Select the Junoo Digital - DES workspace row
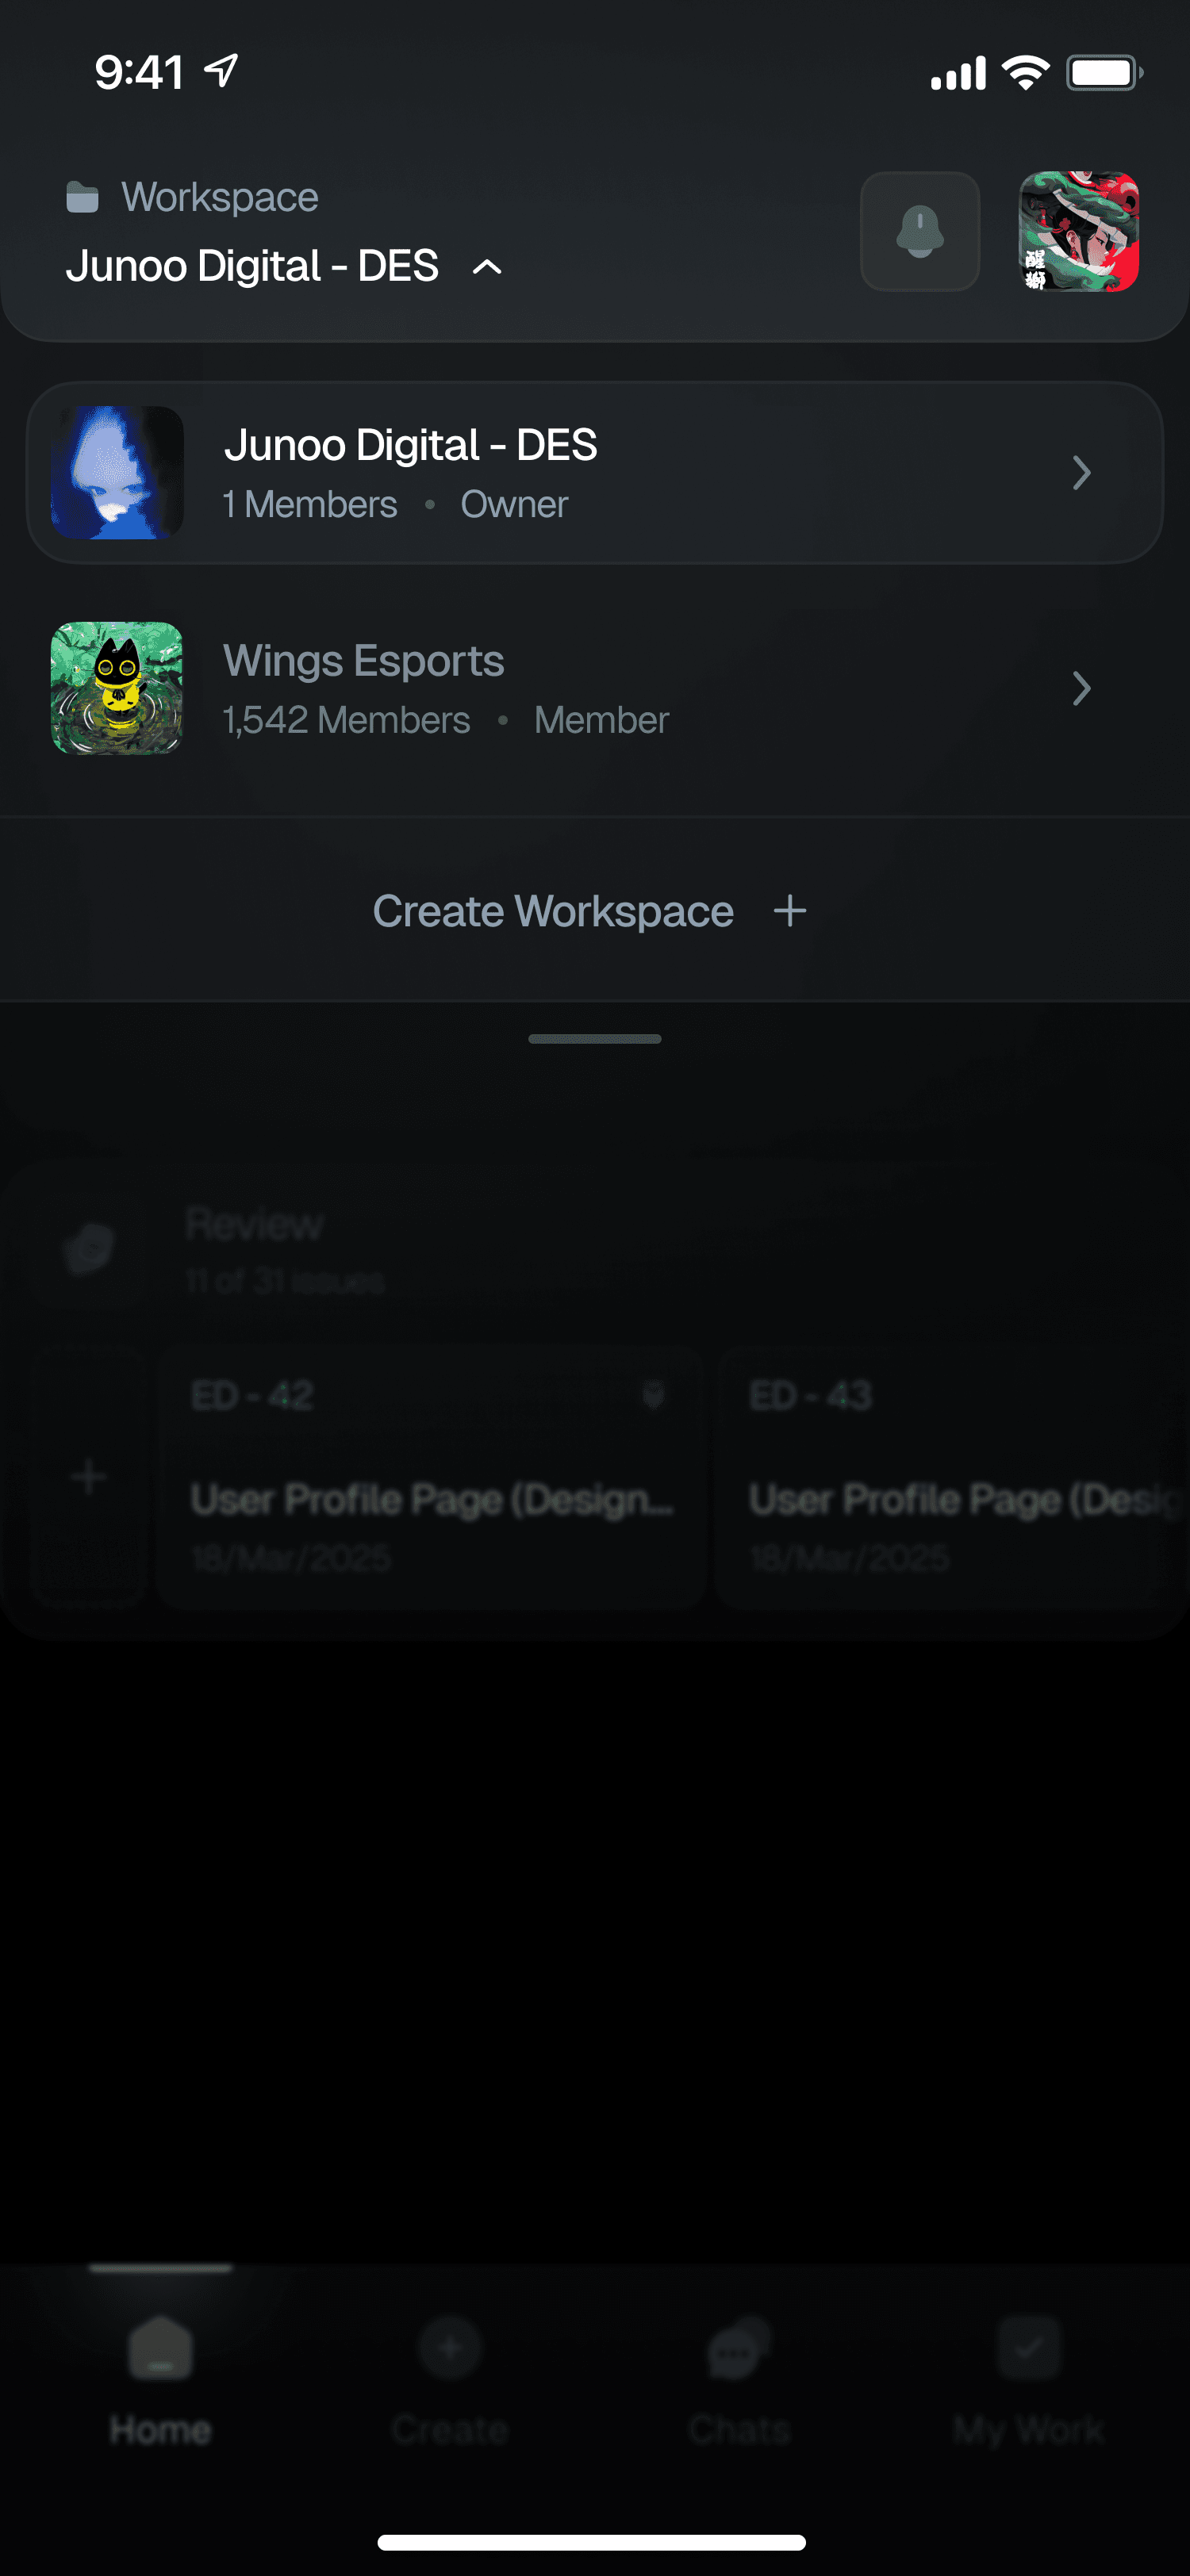 595,473
